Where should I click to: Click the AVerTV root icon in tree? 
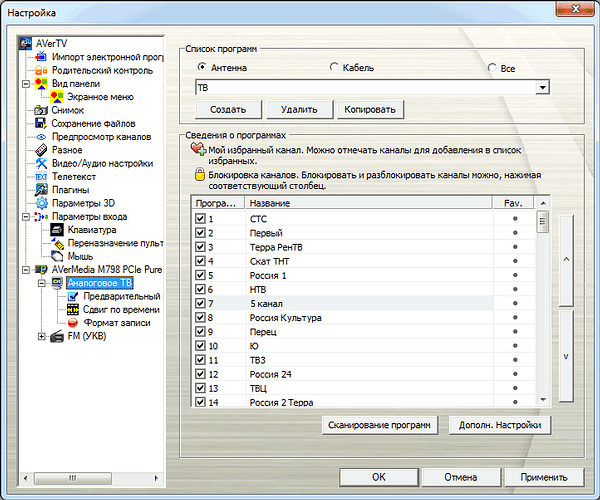(x=25, y=43)
